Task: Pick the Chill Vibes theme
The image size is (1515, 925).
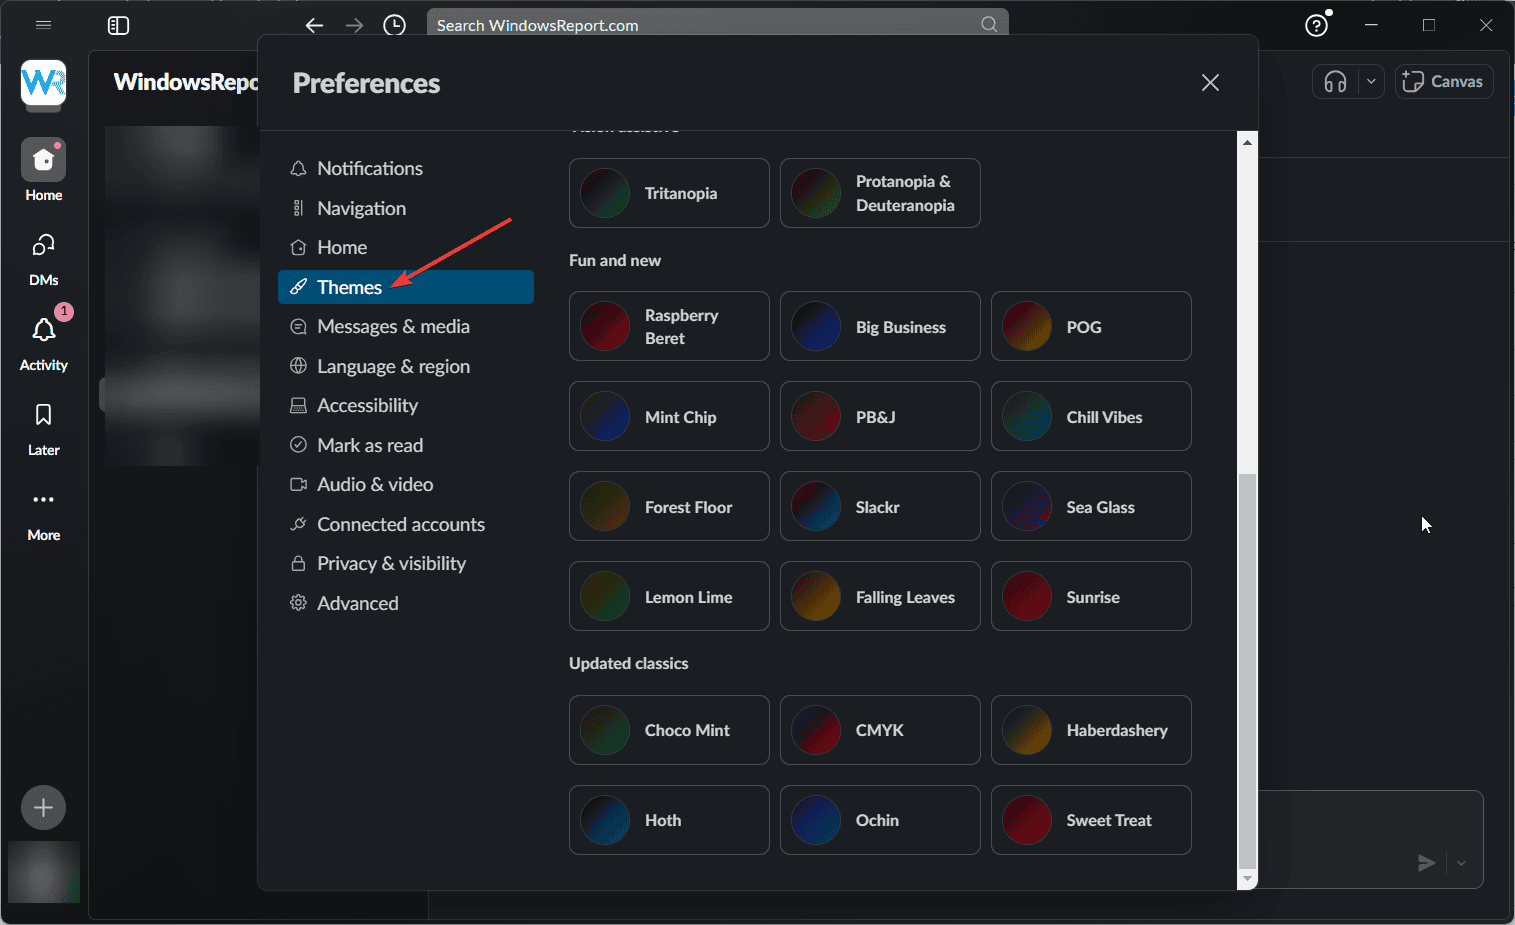Action: pos(1091,416)
